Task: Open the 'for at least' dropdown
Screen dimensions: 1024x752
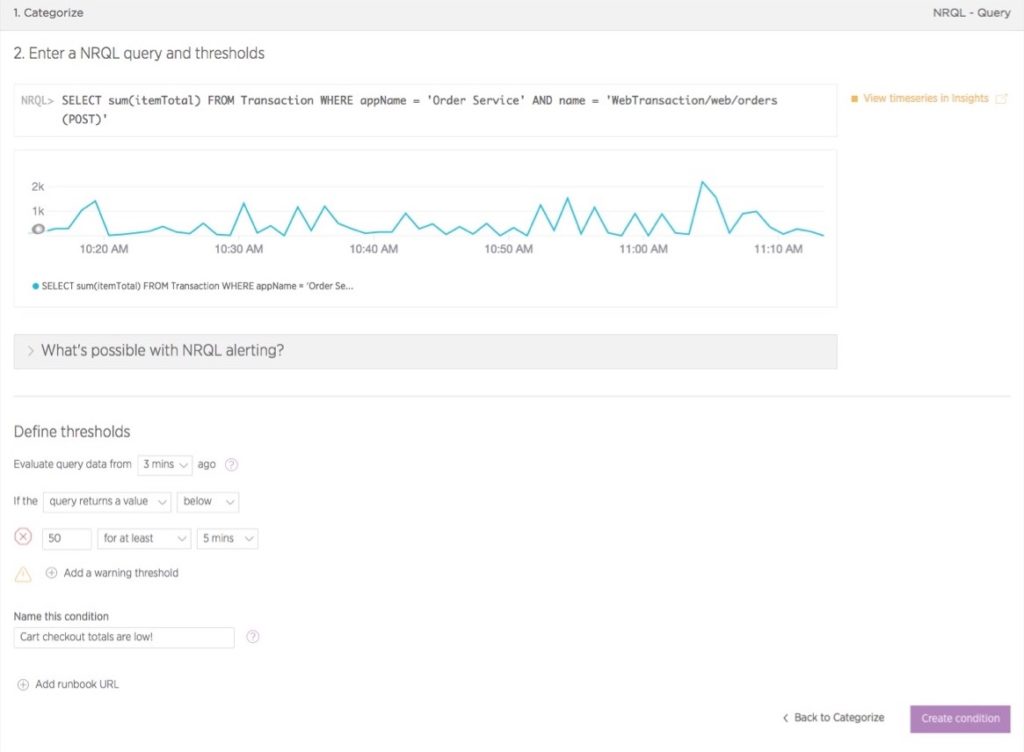Action: click(144, 539)
